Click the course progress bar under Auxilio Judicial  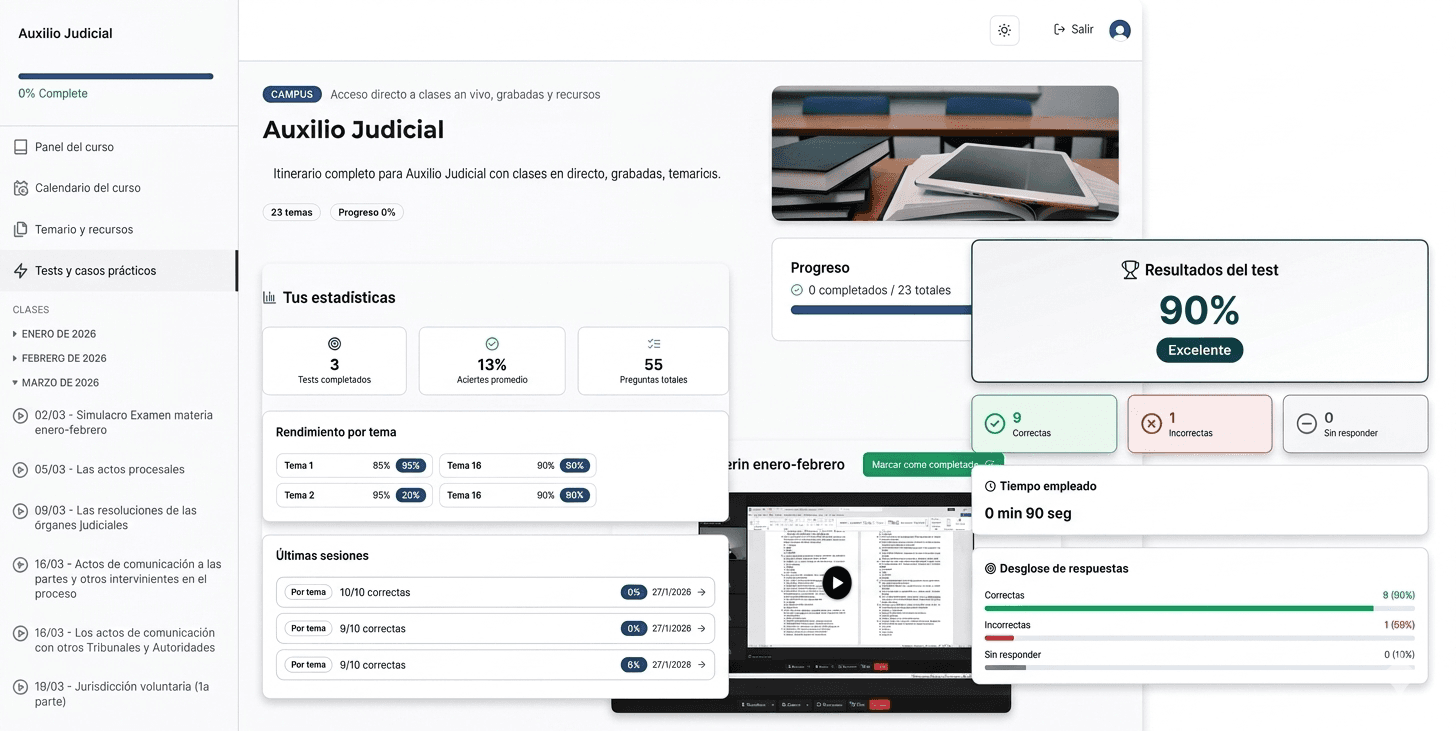(x=114, y=76)
